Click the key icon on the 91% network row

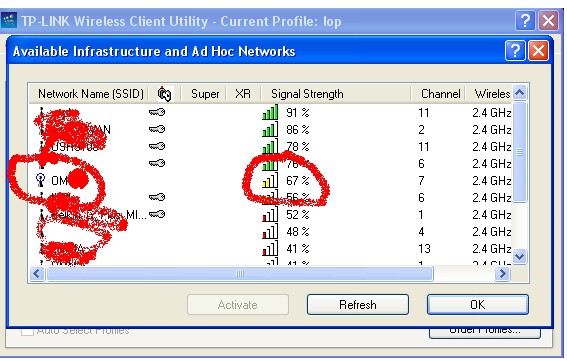tap(157, 112)
